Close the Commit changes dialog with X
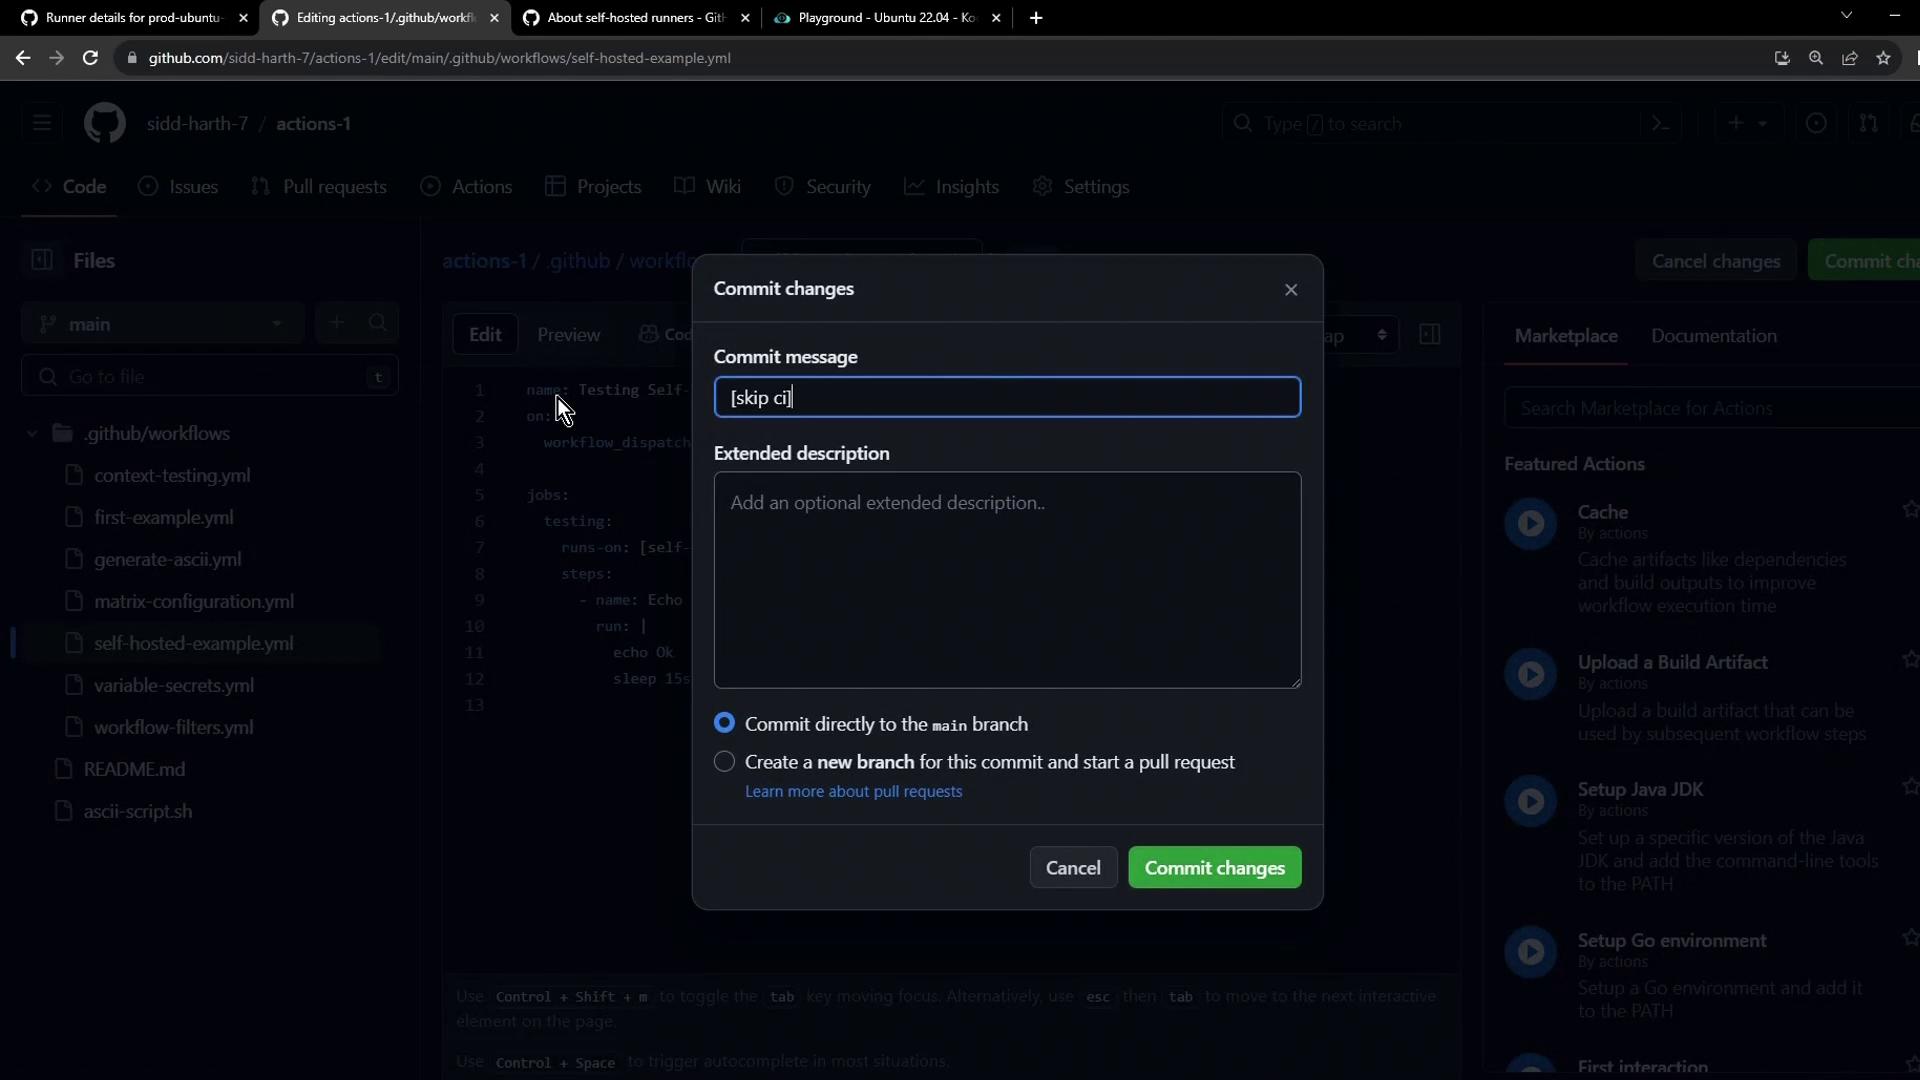The height and width of the screenshot is (1080, 1920). (1291, 290)
